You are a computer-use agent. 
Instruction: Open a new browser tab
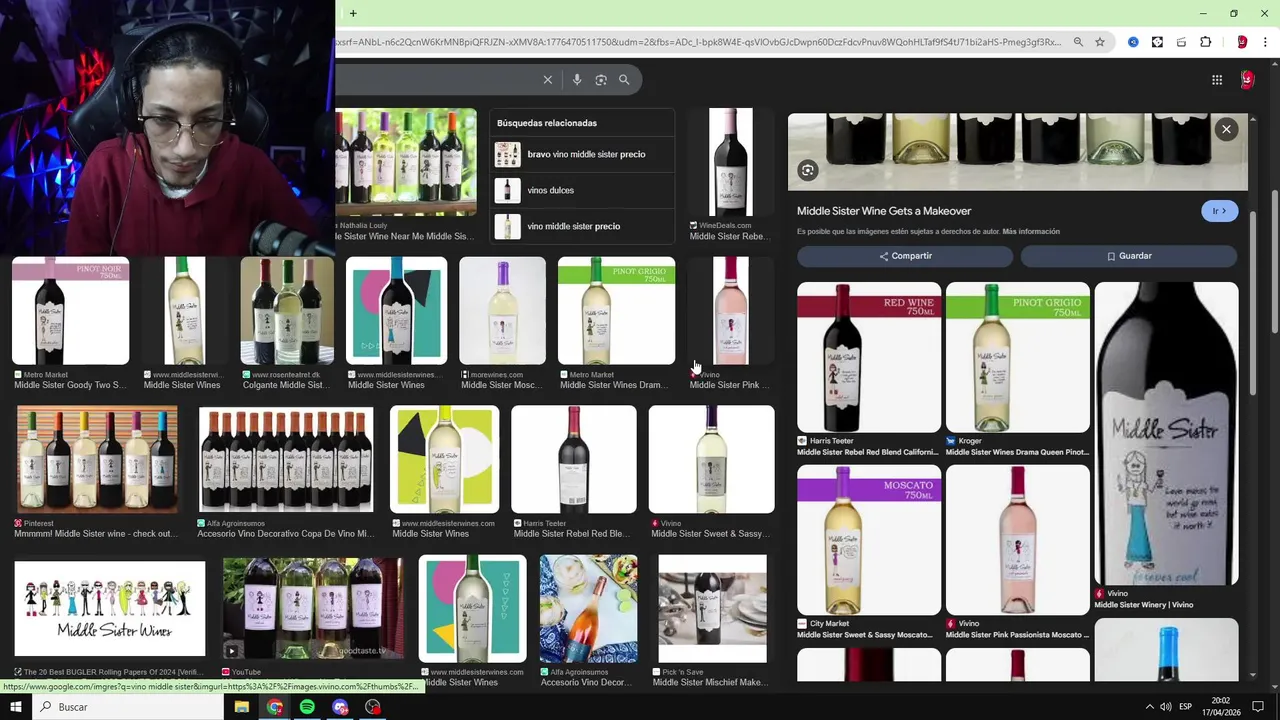[353, 13]
